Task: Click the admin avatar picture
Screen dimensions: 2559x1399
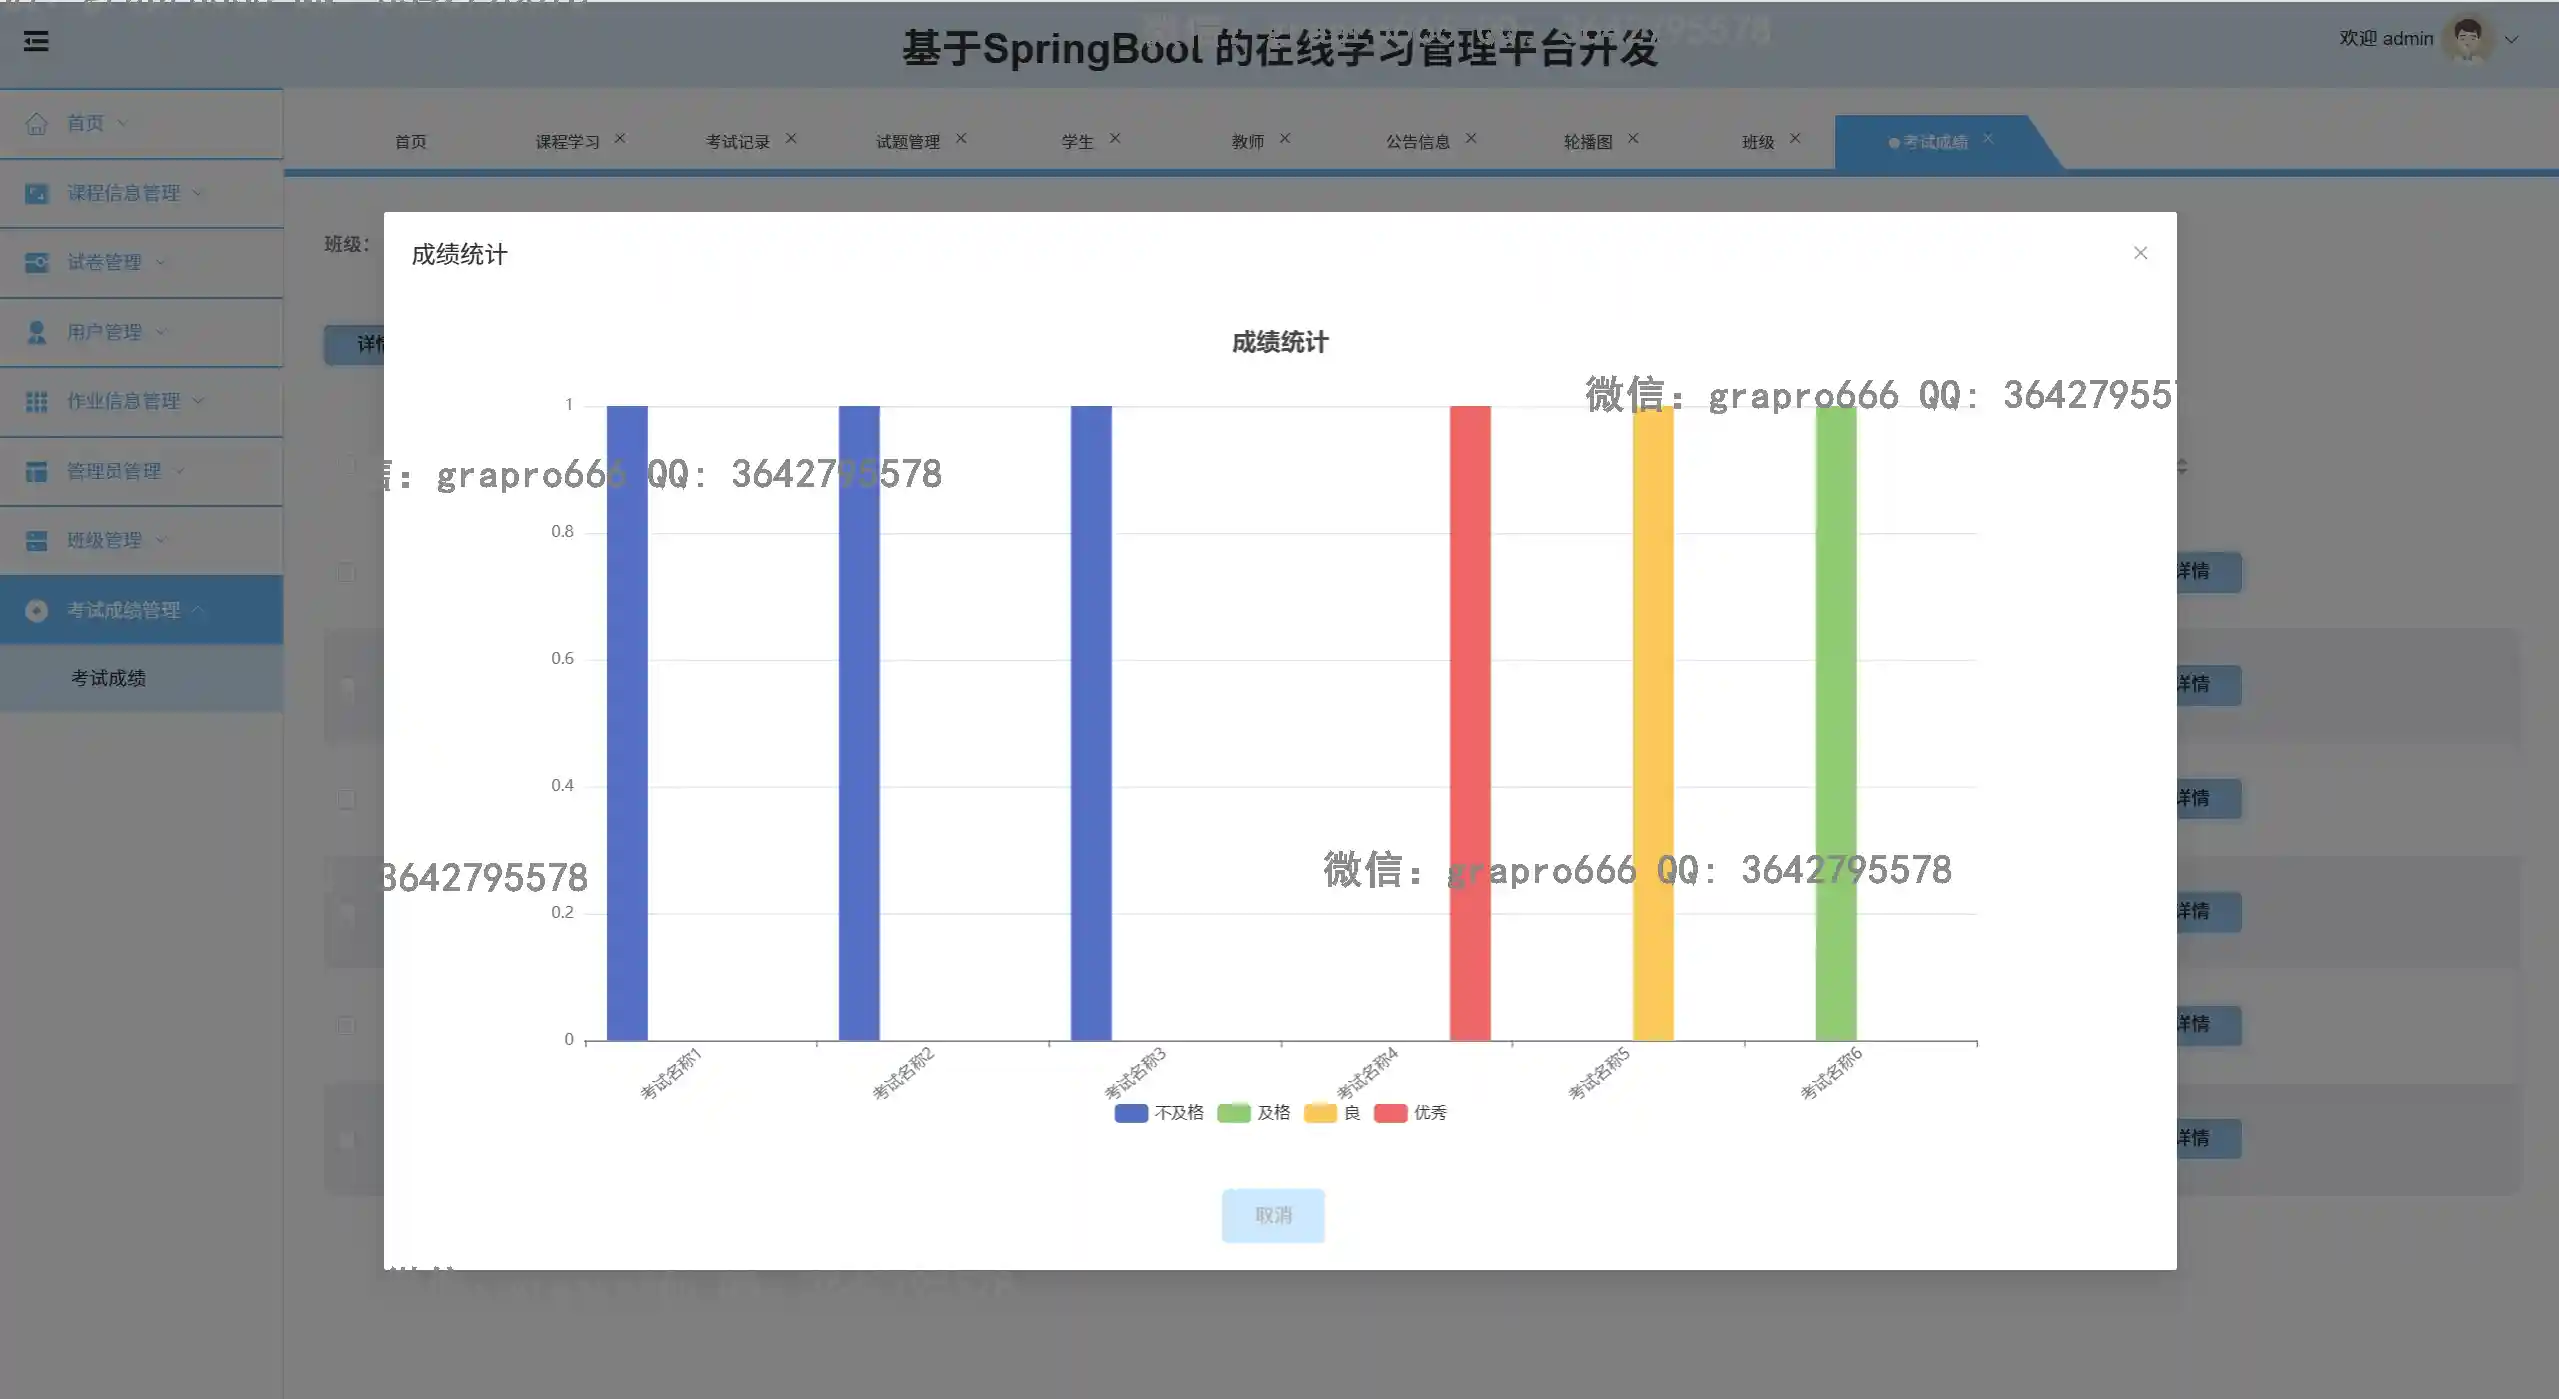Action: (x=2466, y=40)
